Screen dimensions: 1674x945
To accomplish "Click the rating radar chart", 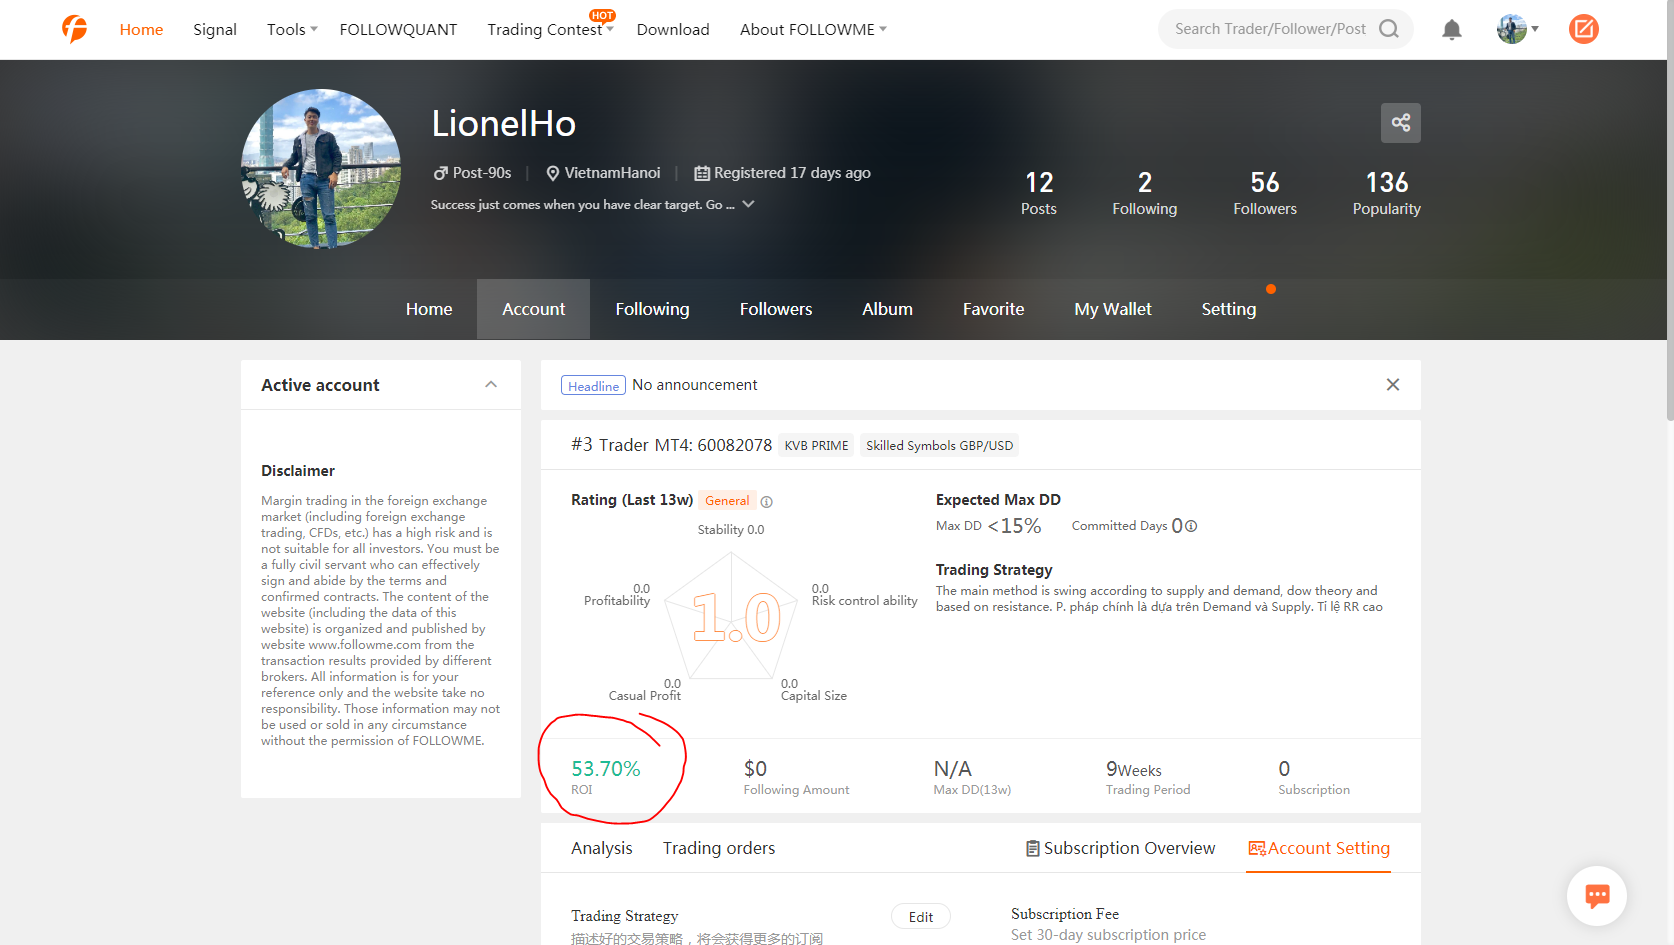I will (731, 616).
